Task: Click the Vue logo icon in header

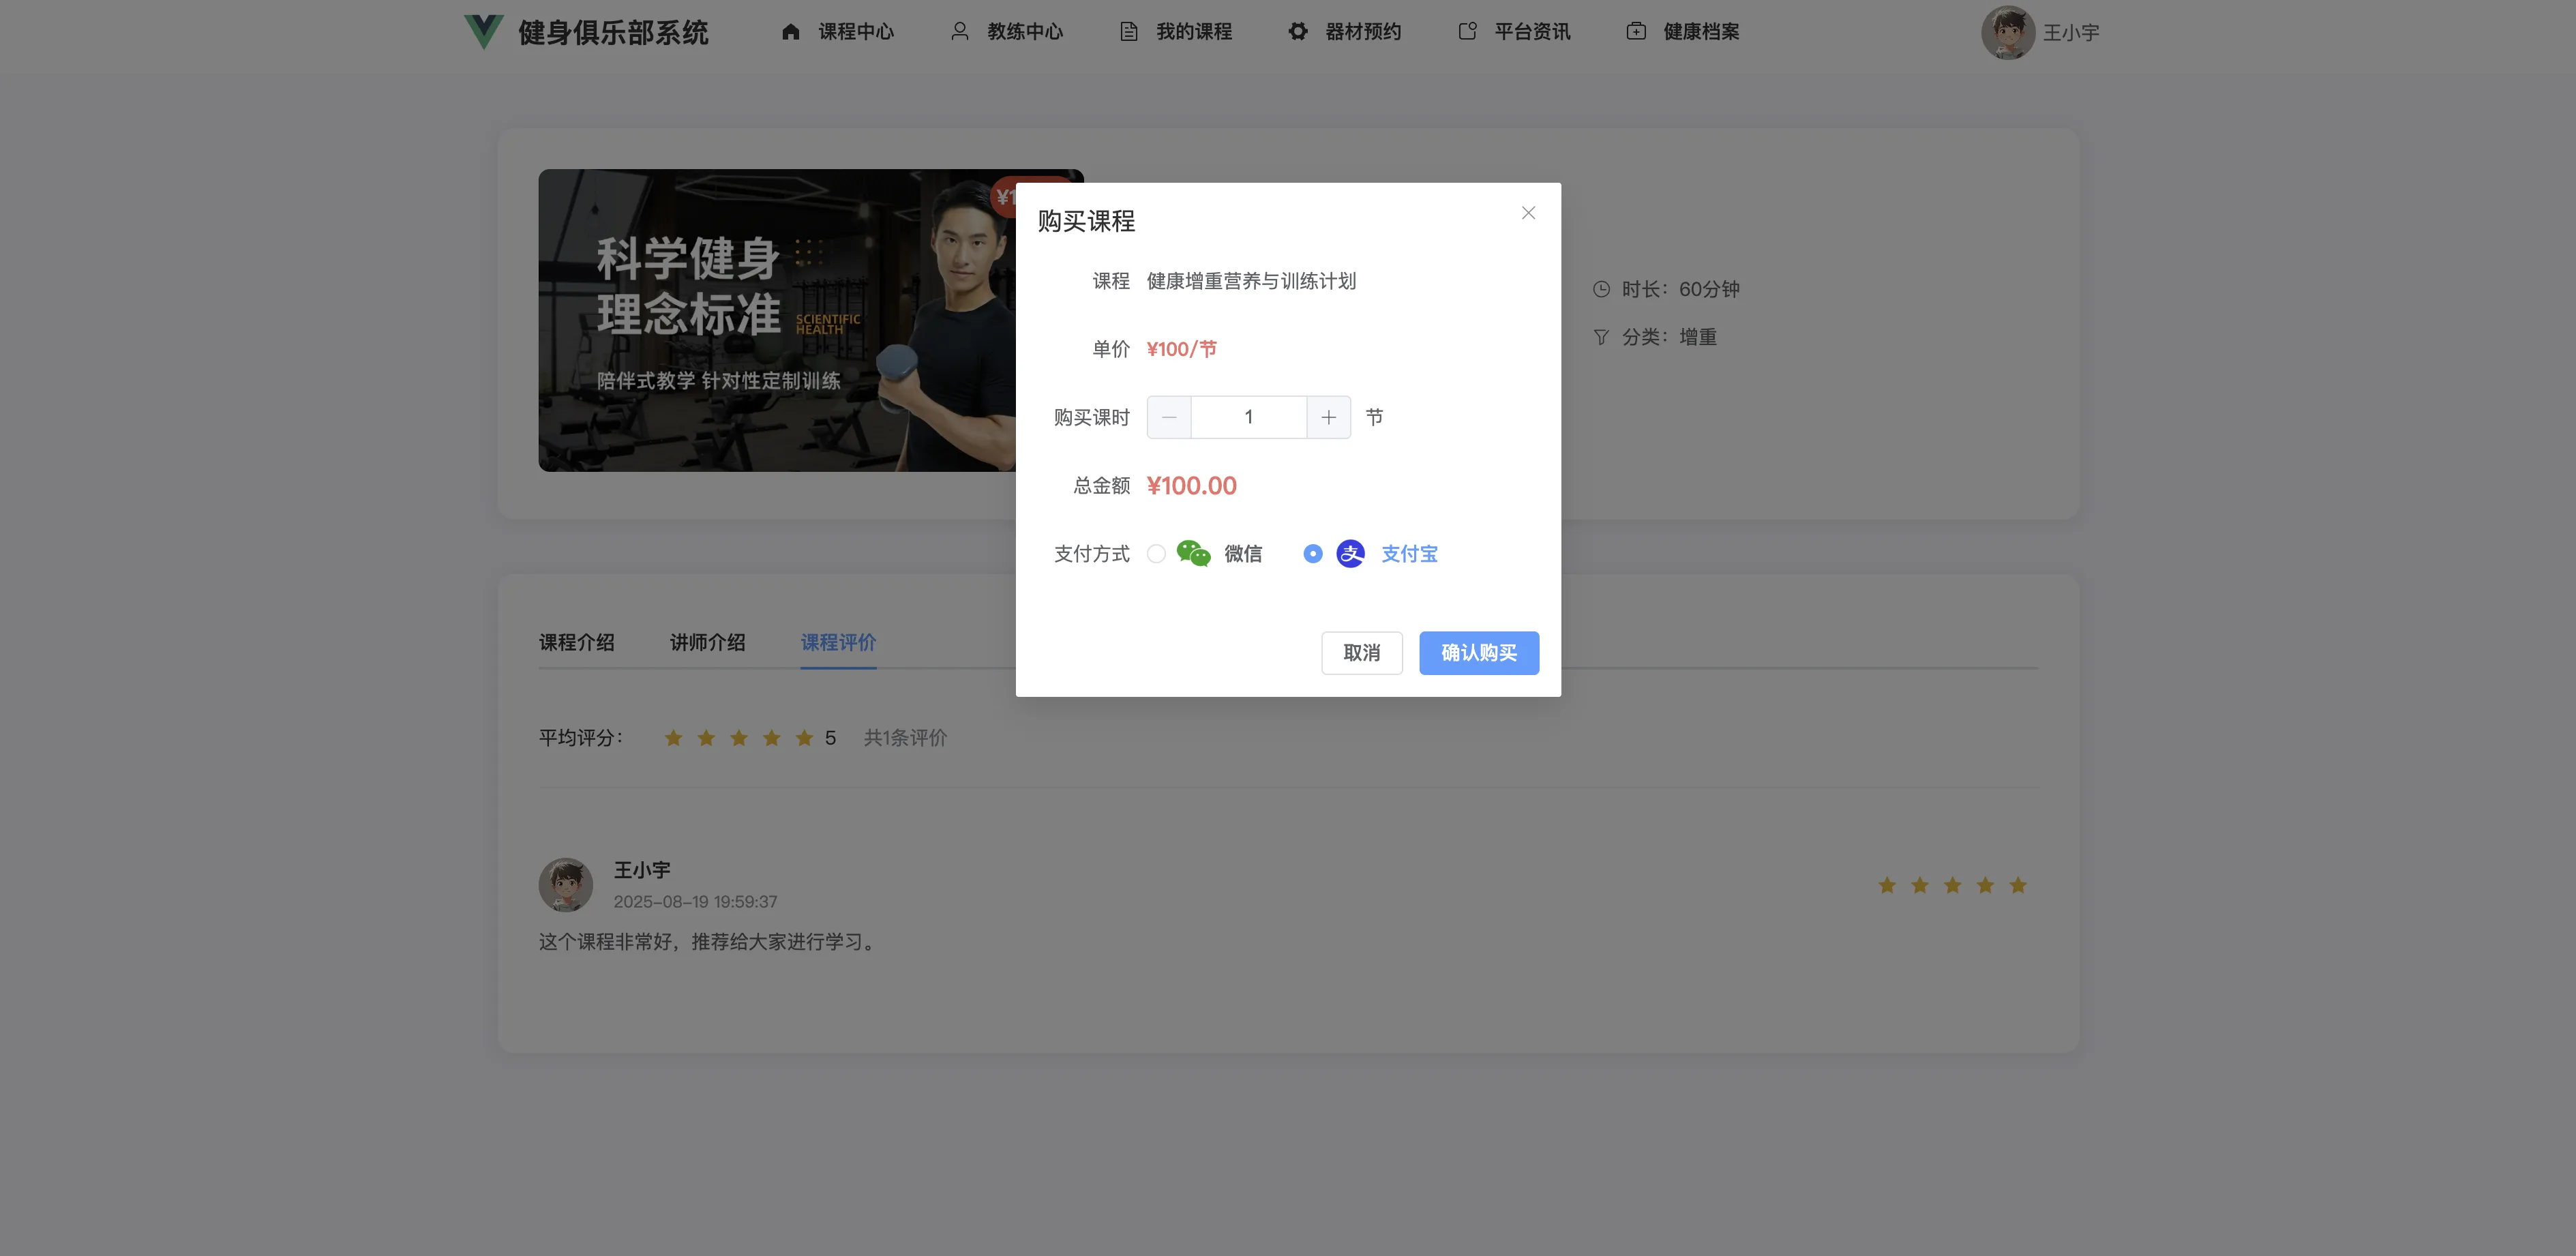Action: [484, 32]
